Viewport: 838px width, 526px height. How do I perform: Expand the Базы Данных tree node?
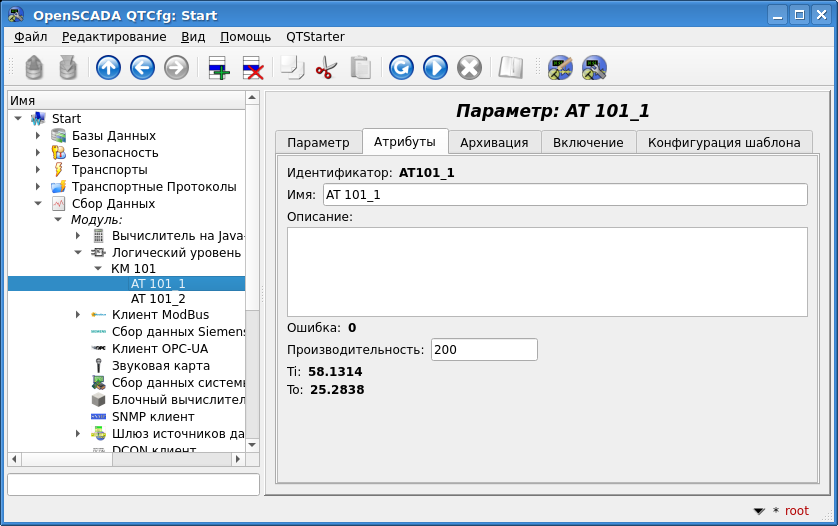(x=38, y=136)
